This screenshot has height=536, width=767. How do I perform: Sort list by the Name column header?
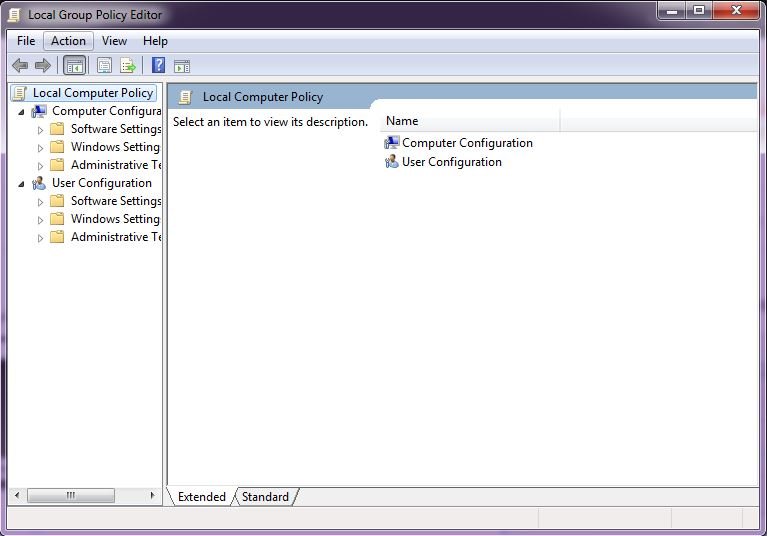pos(470,121)
